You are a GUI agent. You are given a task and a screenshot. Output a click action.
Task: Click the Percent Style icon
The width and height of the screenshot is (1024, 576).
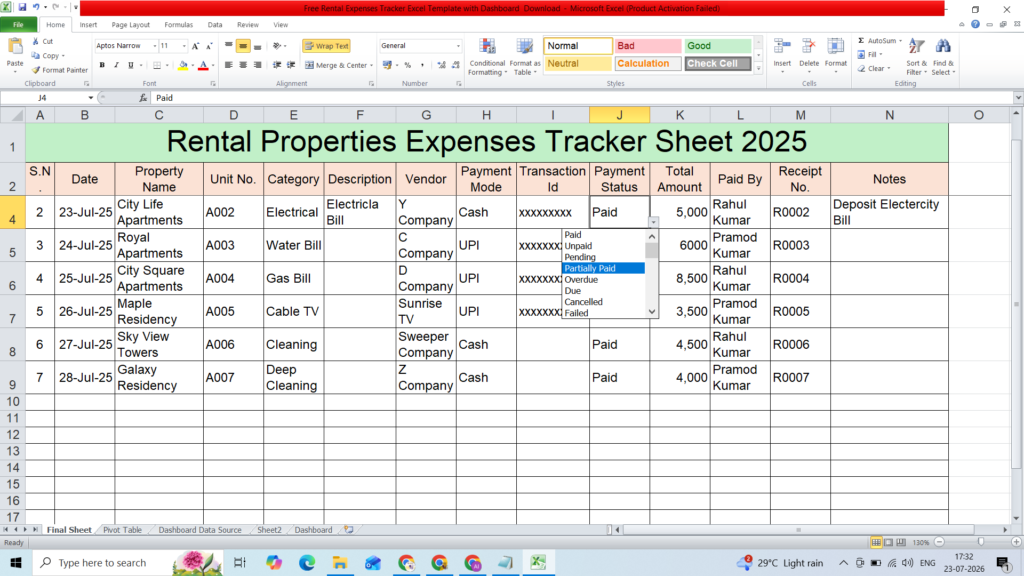(408, 65)
